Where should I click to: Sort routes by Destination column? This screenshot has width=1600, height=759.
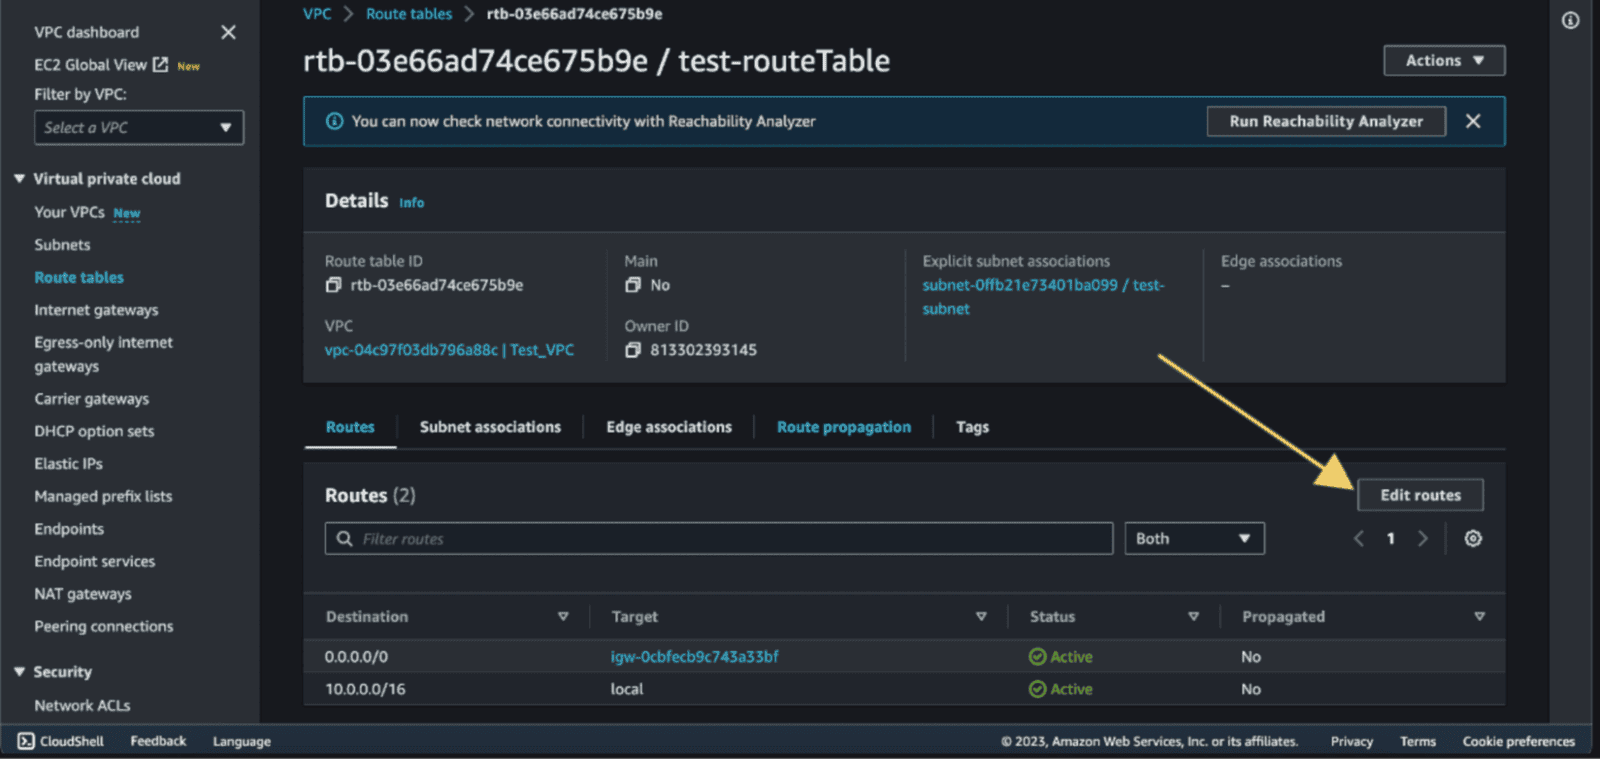point(563,617)
